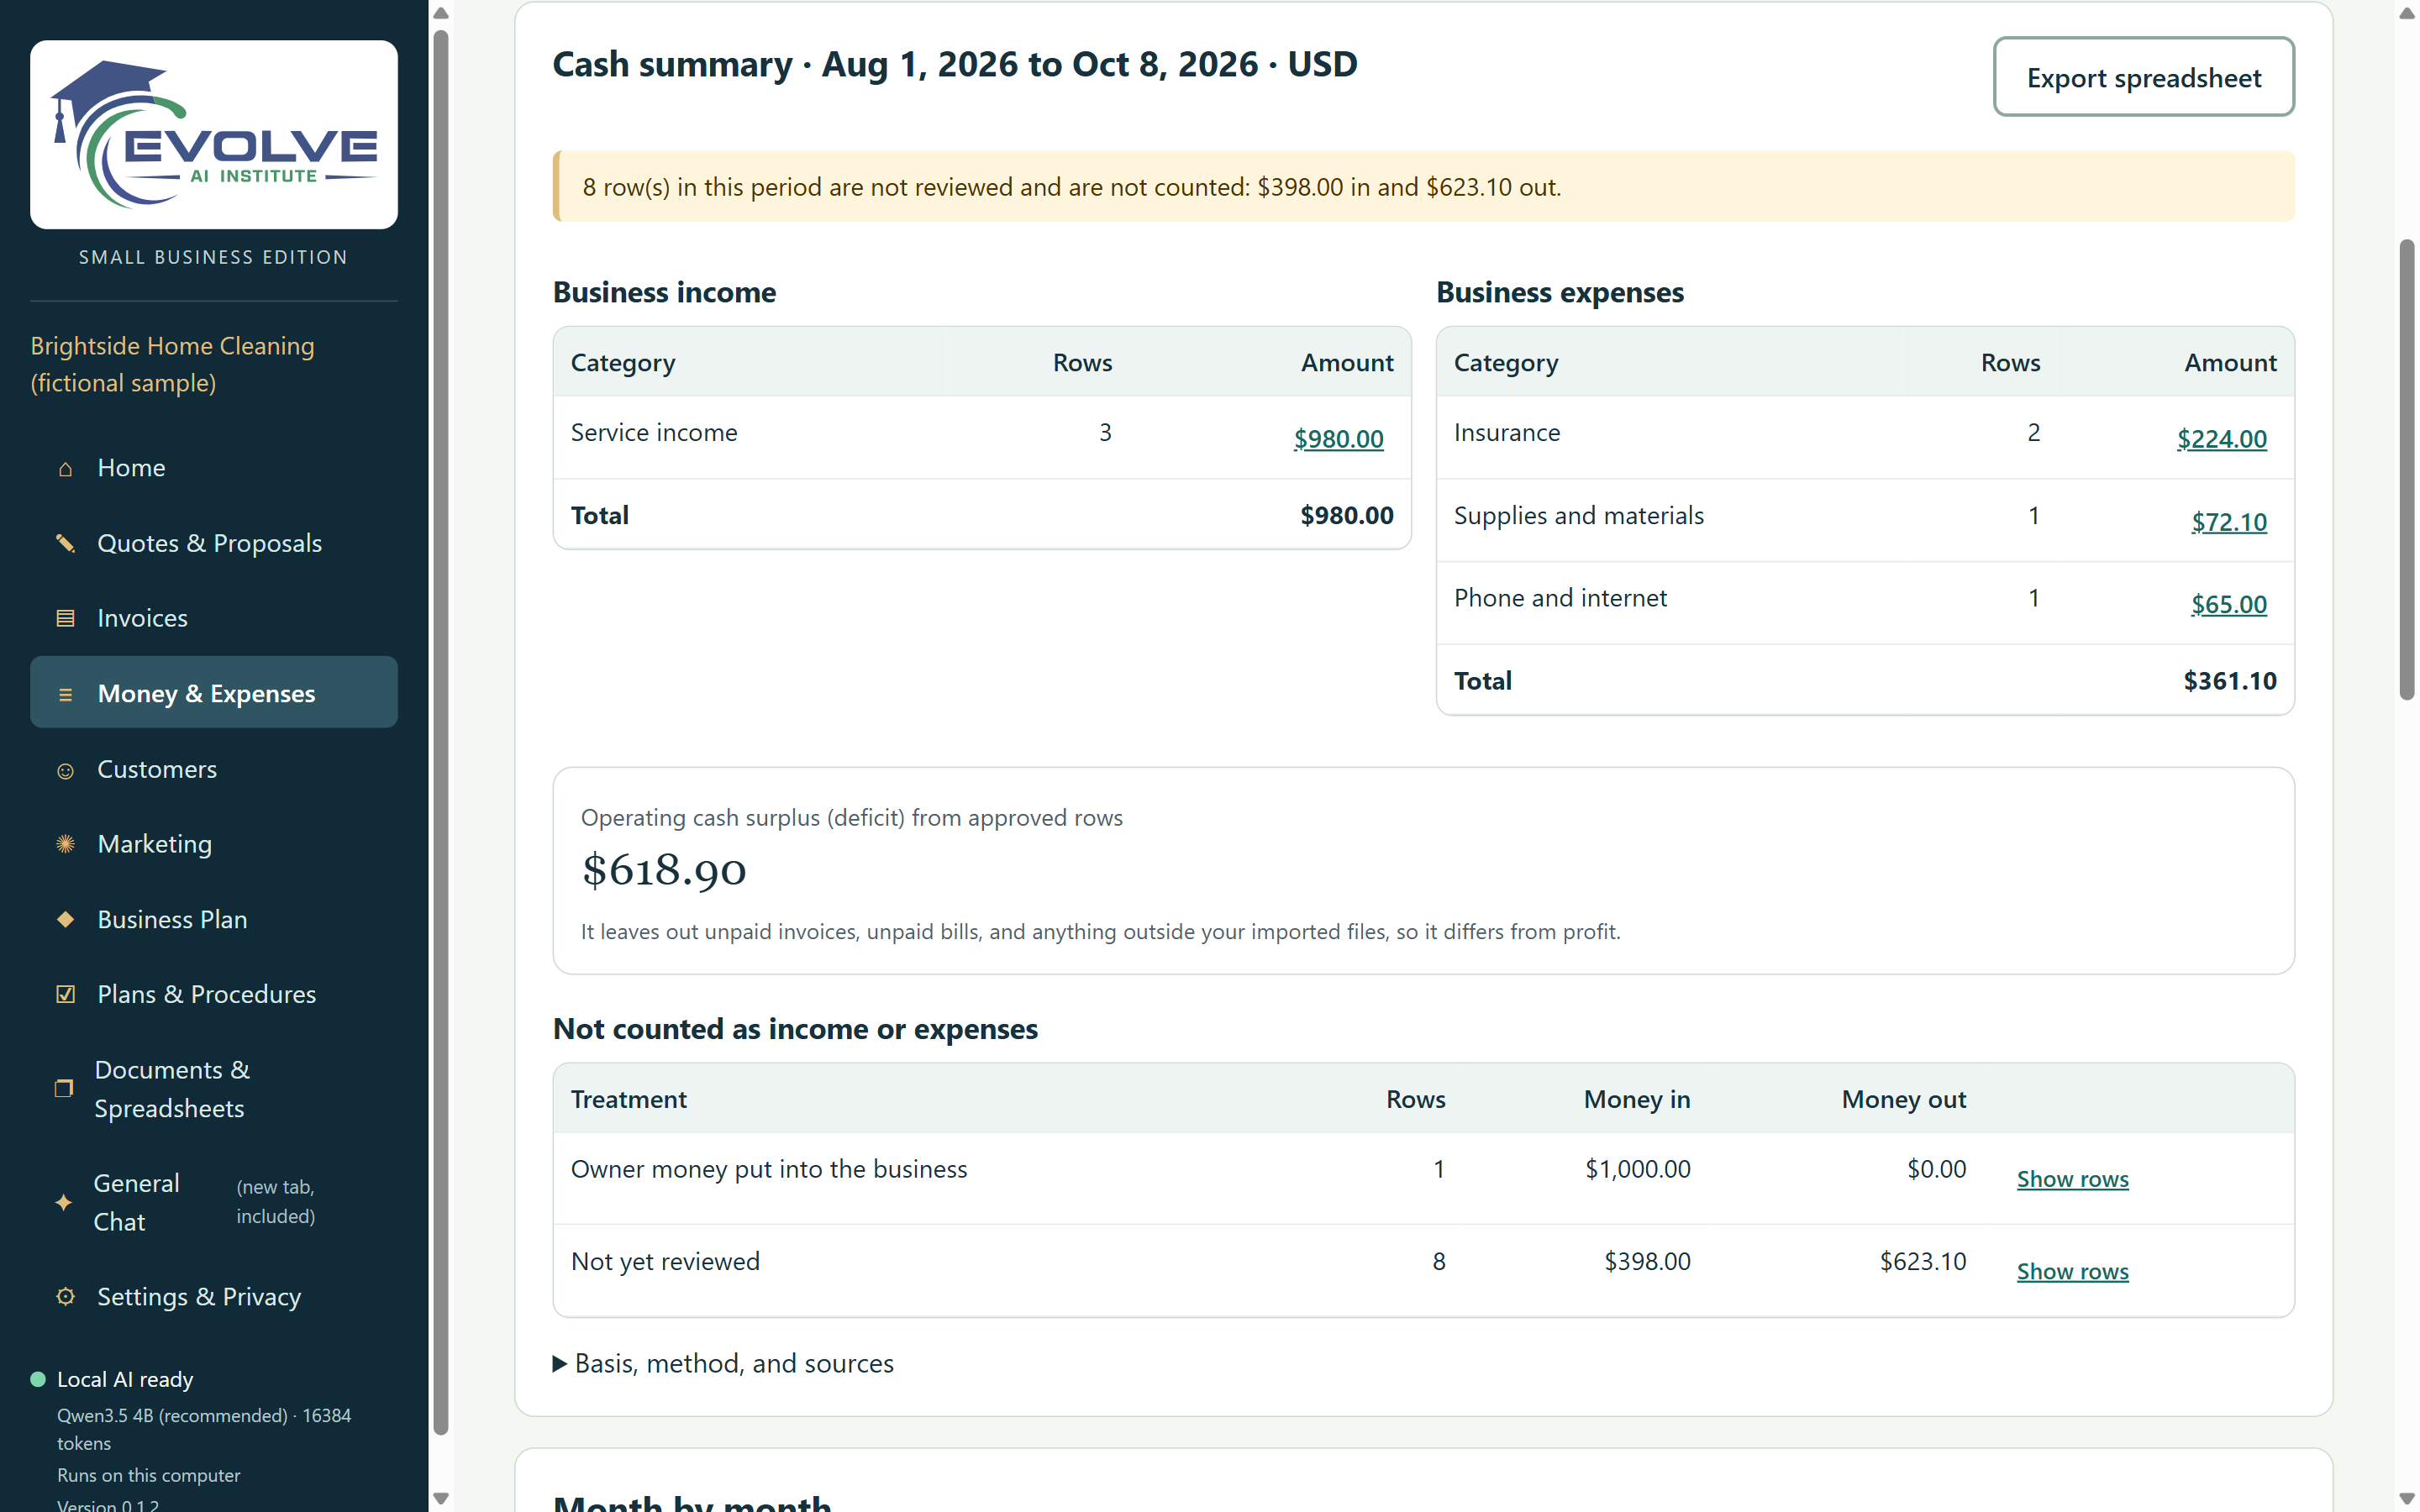
Task: Click Brightside Home Cleaning business name
Action: tap(172, 364)
